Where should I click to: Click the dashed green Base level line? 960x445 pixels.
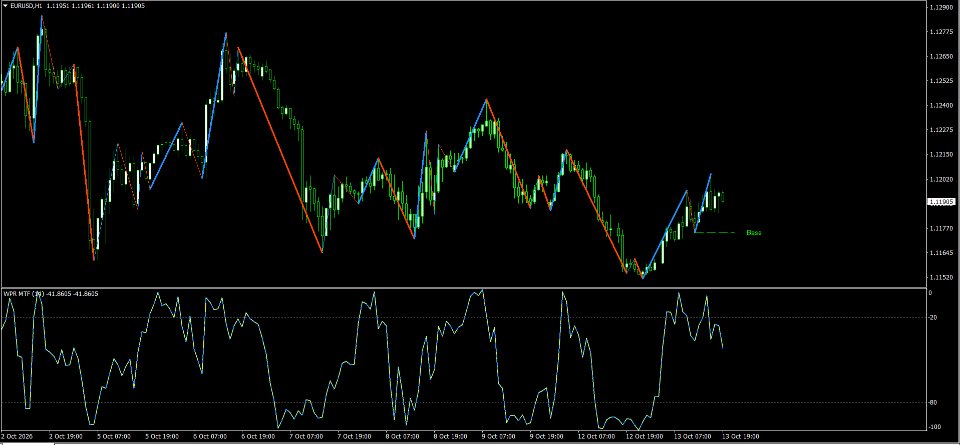[715, 233]
